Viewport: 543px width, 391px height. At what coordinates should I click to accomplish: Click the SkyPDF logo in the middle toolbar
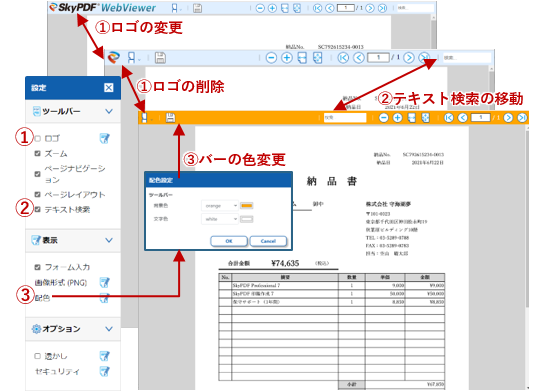coord(114,57)
